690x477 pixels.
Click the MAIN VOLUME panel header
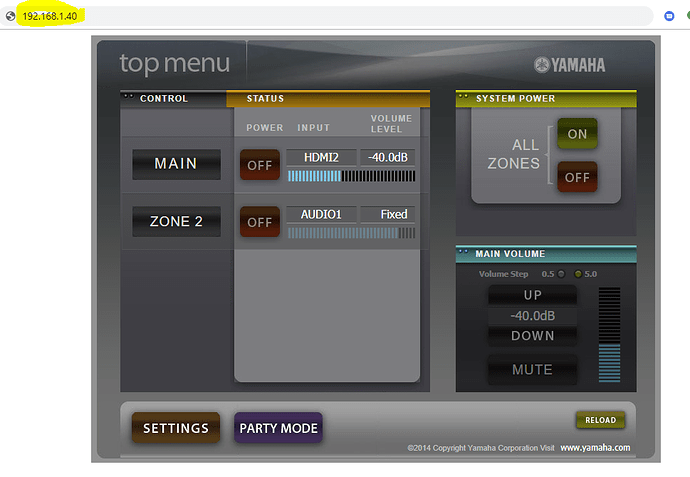click(546, 254)
